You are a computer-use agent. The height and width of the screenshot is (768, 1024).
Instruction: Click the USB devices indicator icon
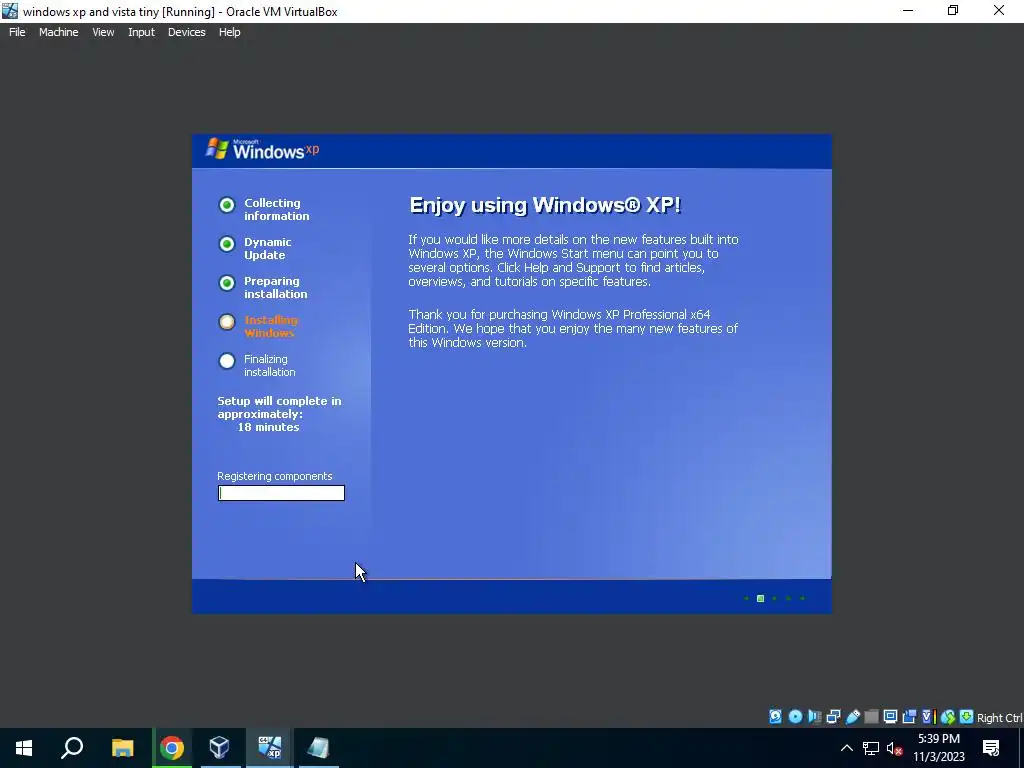tap(852, 716)
